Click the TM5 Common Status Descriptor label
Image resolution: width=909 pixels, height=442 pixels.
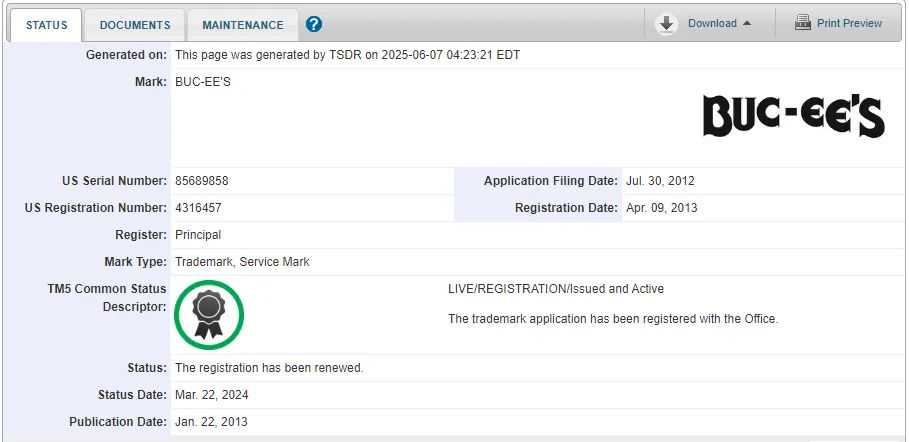pos(107,298)
